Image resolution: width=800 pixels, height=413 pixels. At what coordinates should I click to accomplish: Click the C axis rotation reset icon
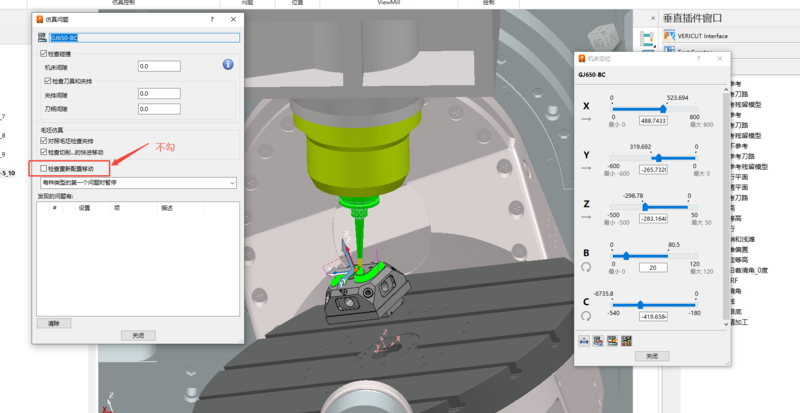pos(585,315)
